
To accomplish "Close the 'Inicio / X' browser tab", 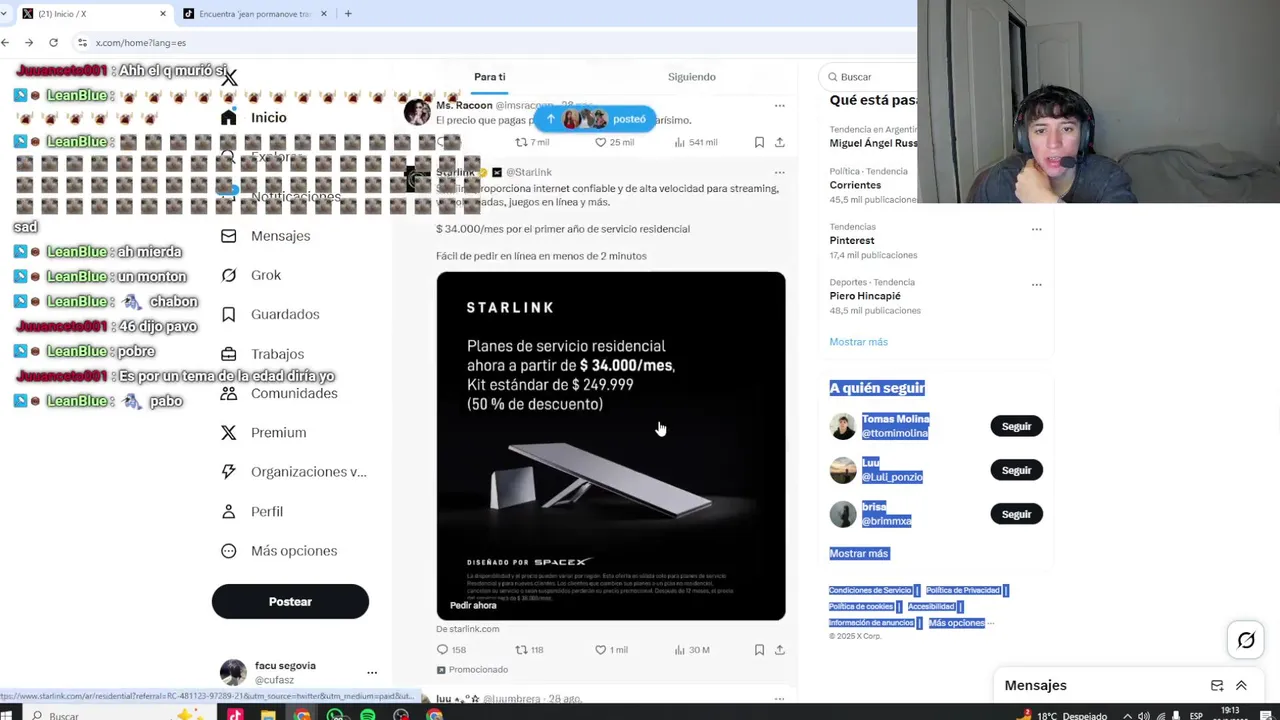I will point(163,14).
